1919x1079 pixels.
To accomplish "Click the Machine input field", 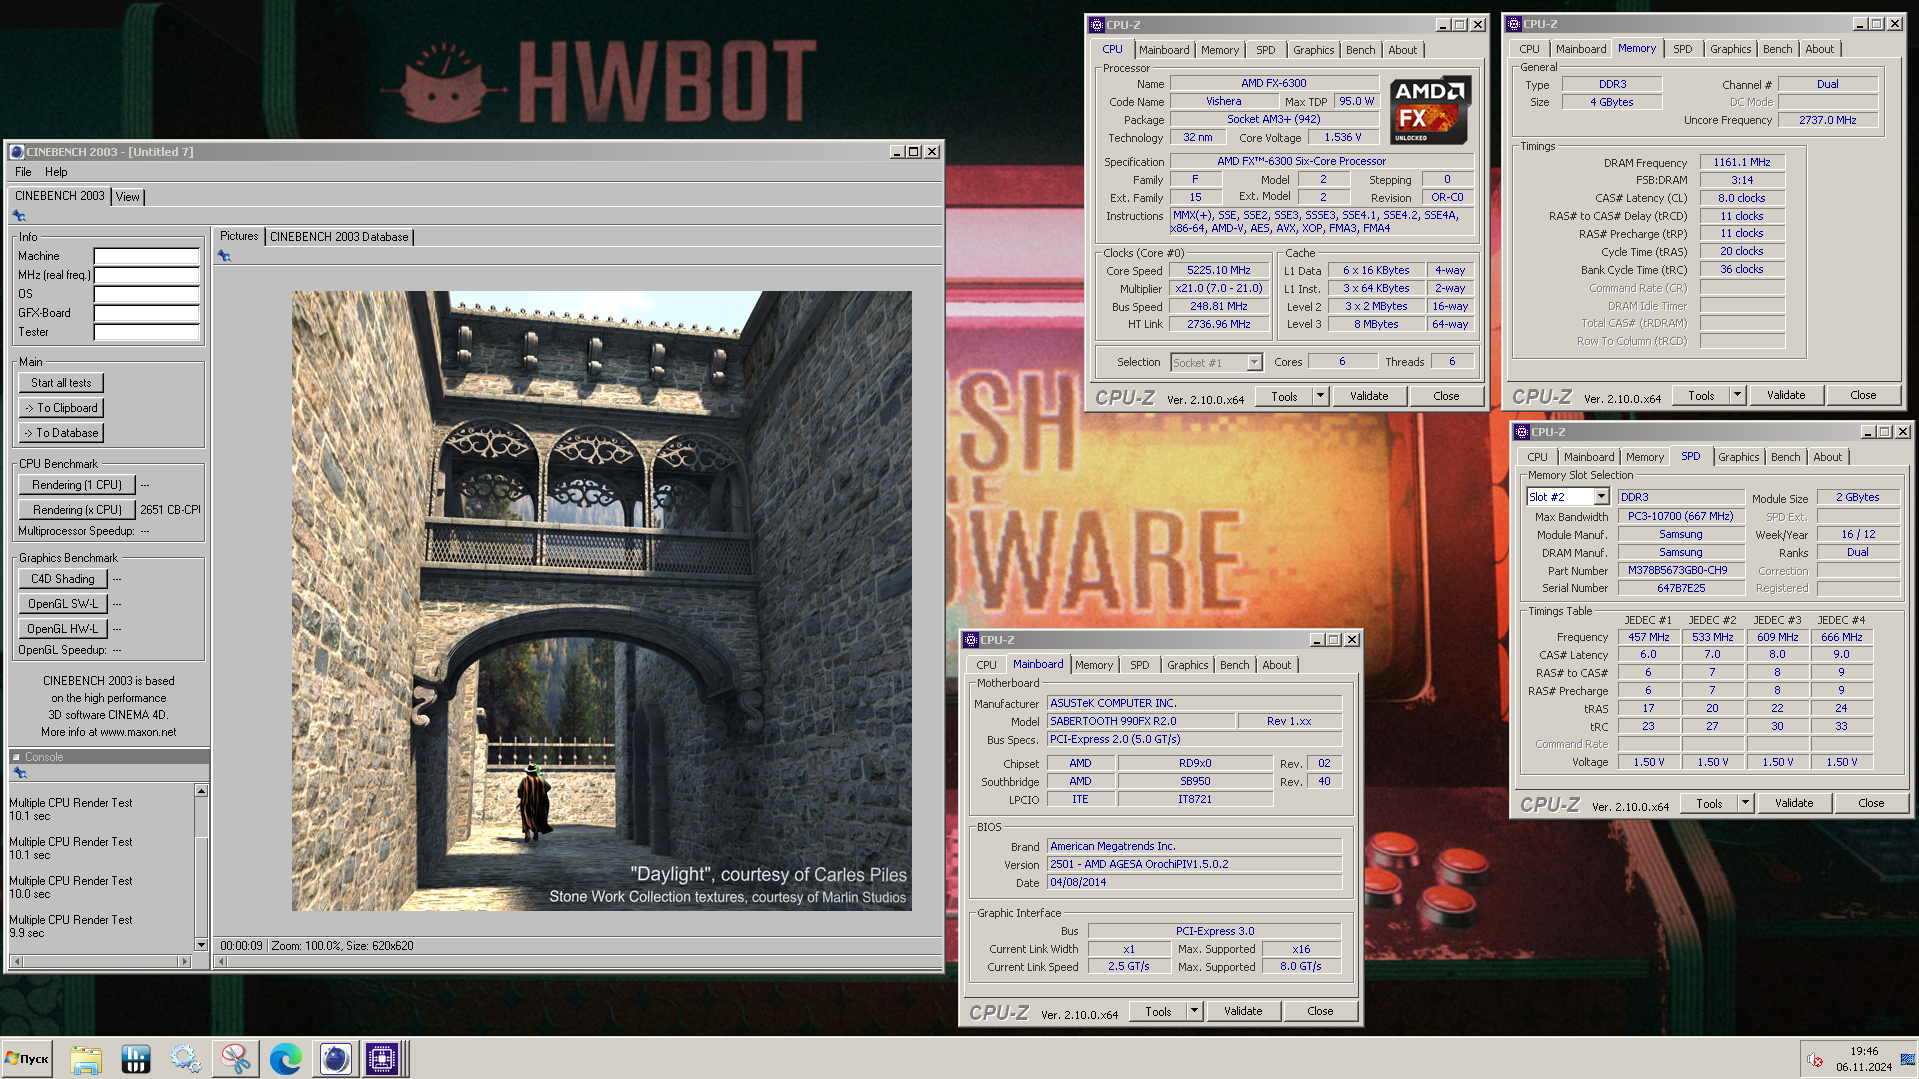I will 146,256.
